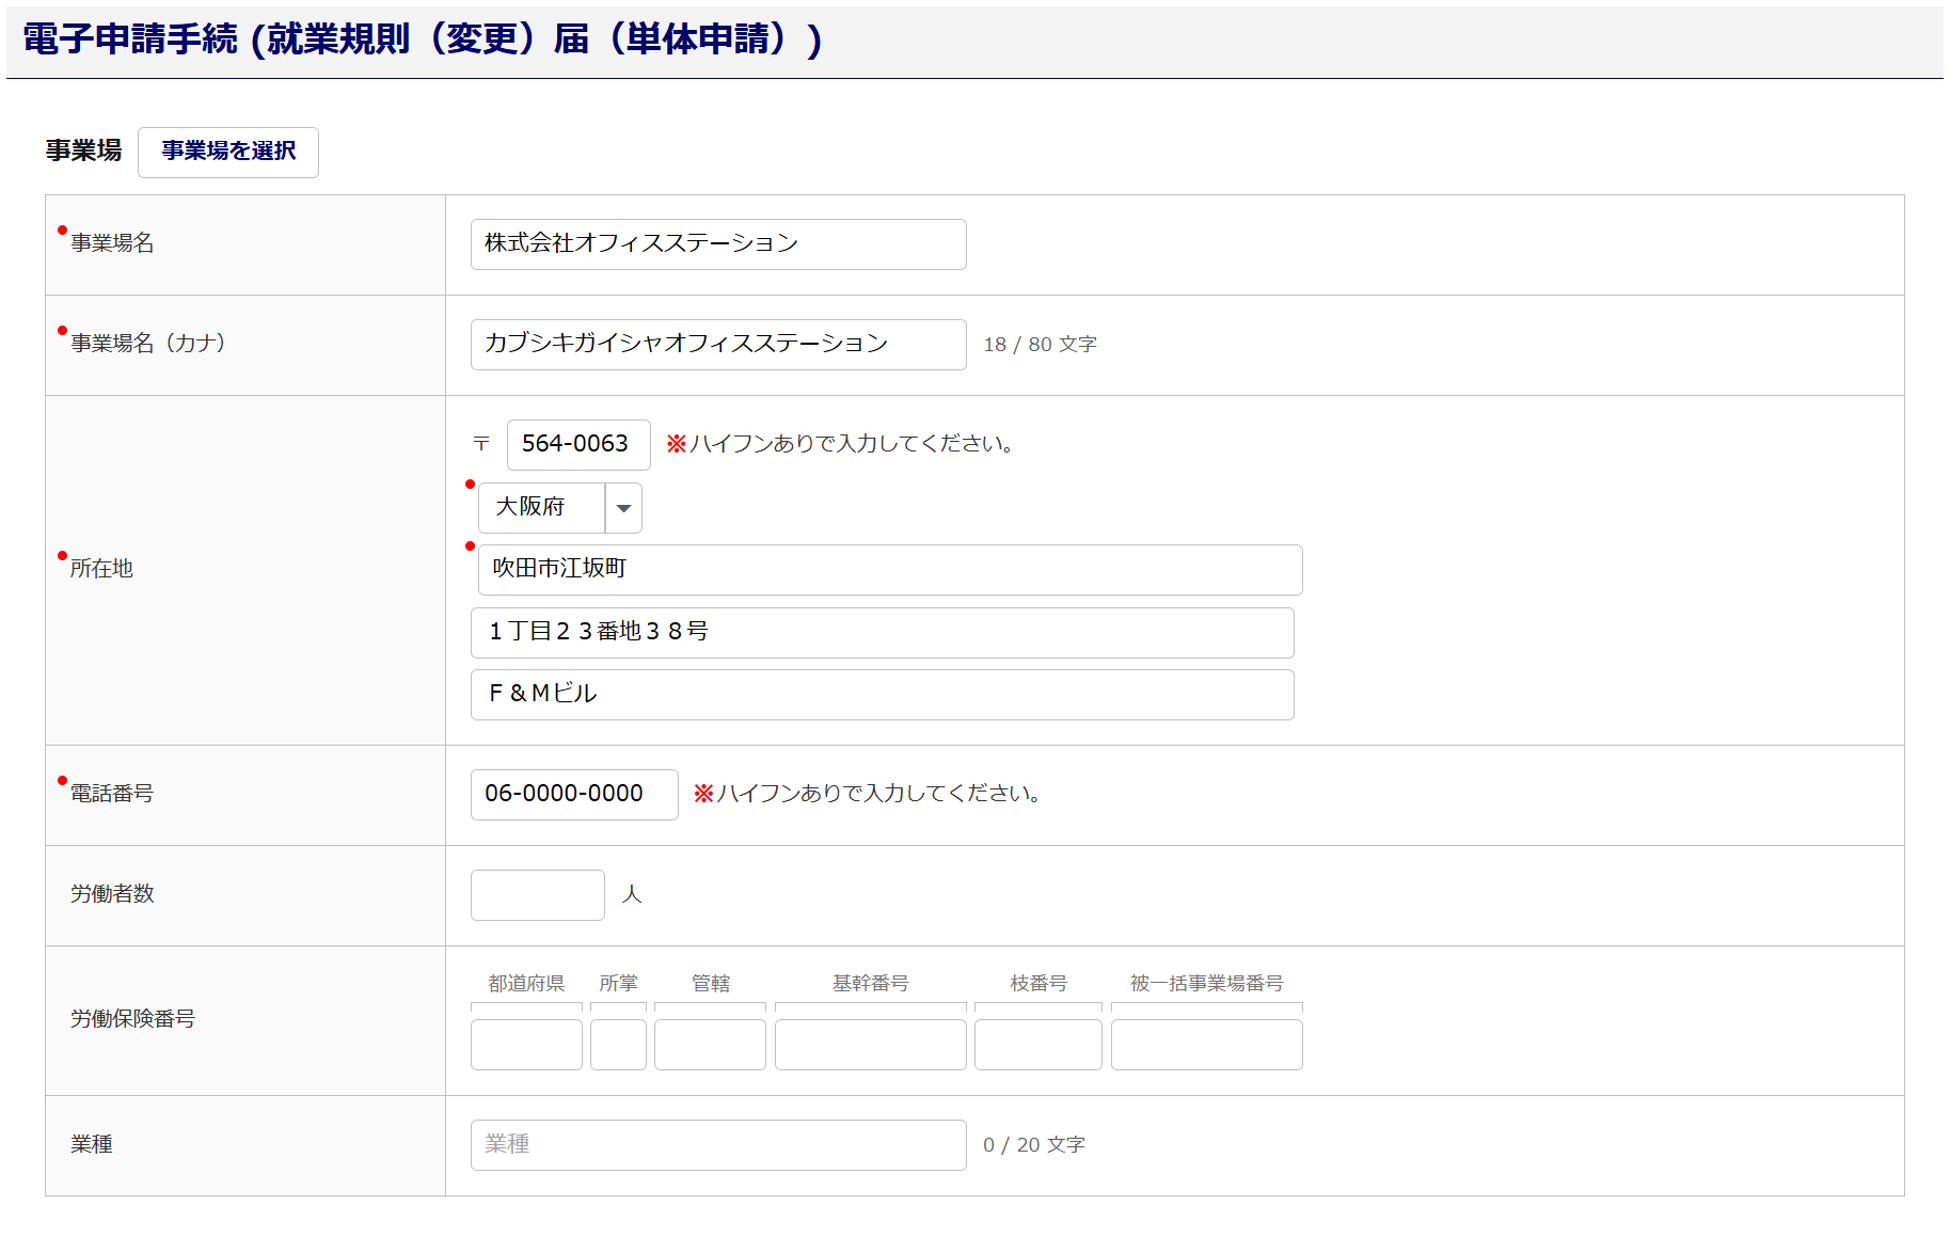Select the 管轄 labor insurance field
1950x1236 pixels.
pos(709,1044)
